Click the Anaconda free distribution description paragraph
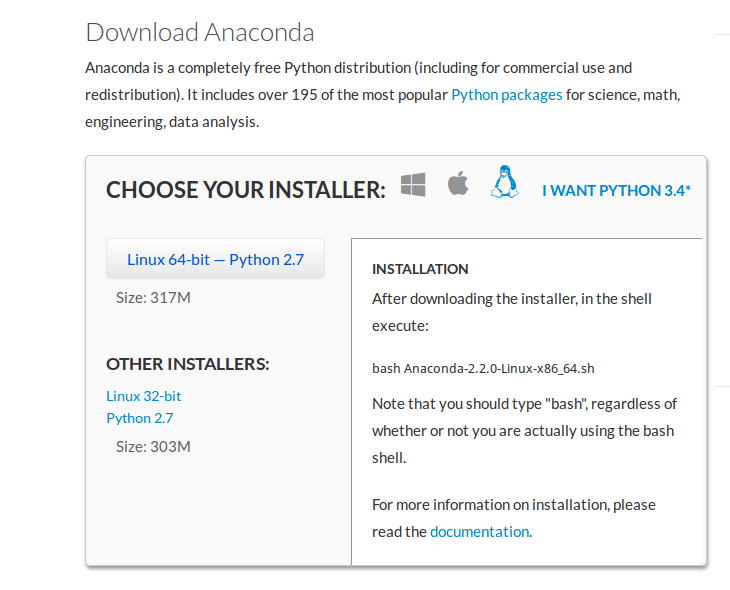 383,95
